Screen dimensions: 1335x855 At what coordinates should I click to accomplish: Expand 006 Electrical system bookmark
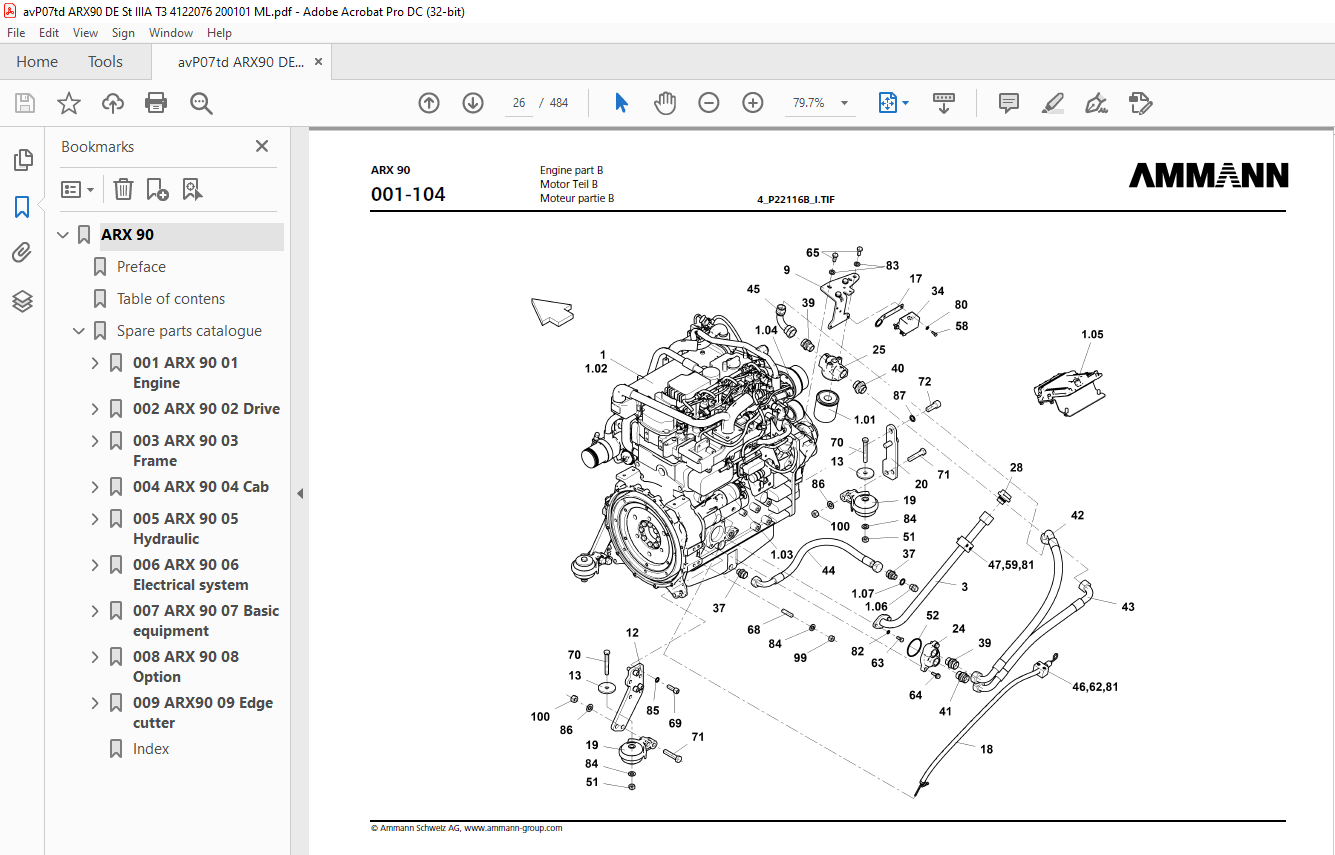[96, 565]
